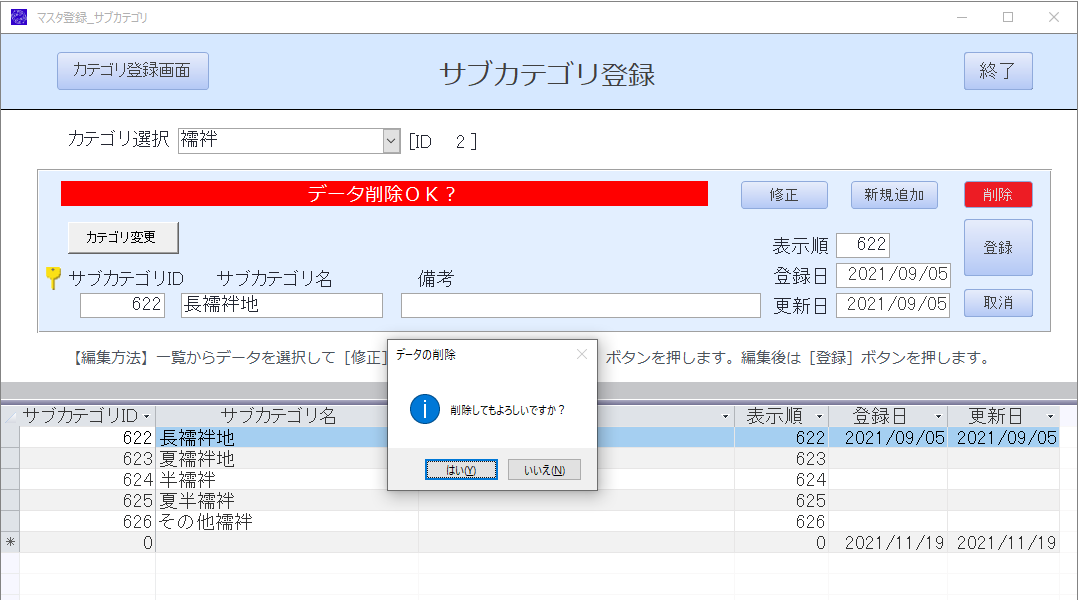Click the データ削除ＯＫ？ red banner
The image size is (1078, 600).
[384, 194]
